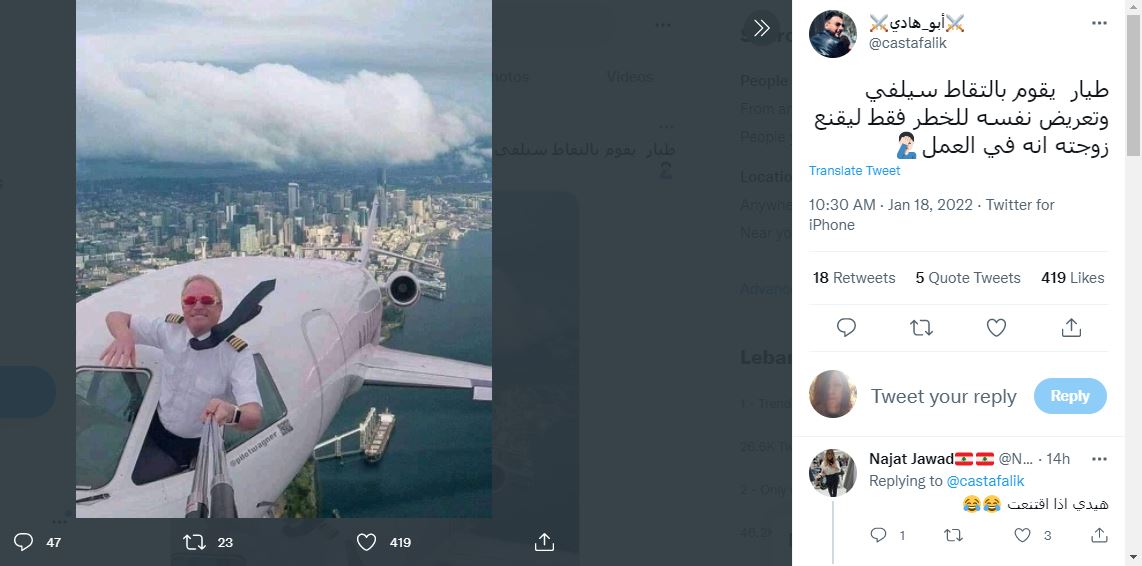Click the retweet icon below the photo
The width and height of the screenshot is (1142, 566).
pyautogui.click(x=195, y=542)
